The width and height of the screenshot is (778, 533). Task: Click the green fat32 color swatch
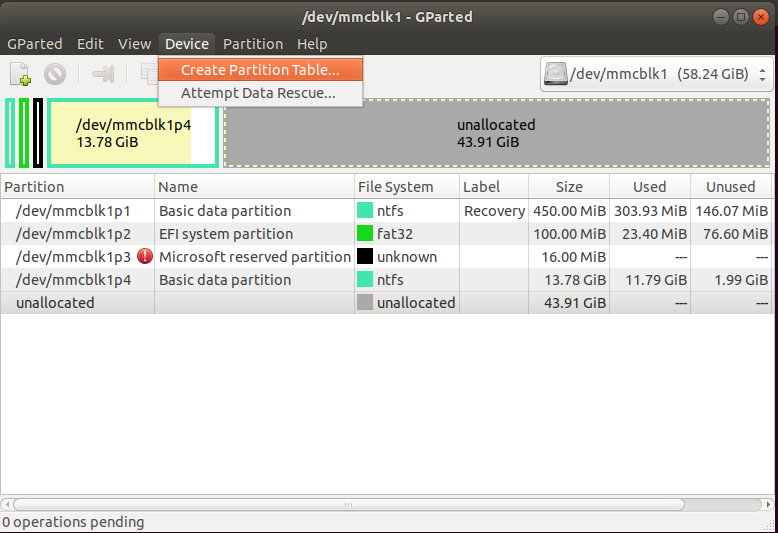365,233
